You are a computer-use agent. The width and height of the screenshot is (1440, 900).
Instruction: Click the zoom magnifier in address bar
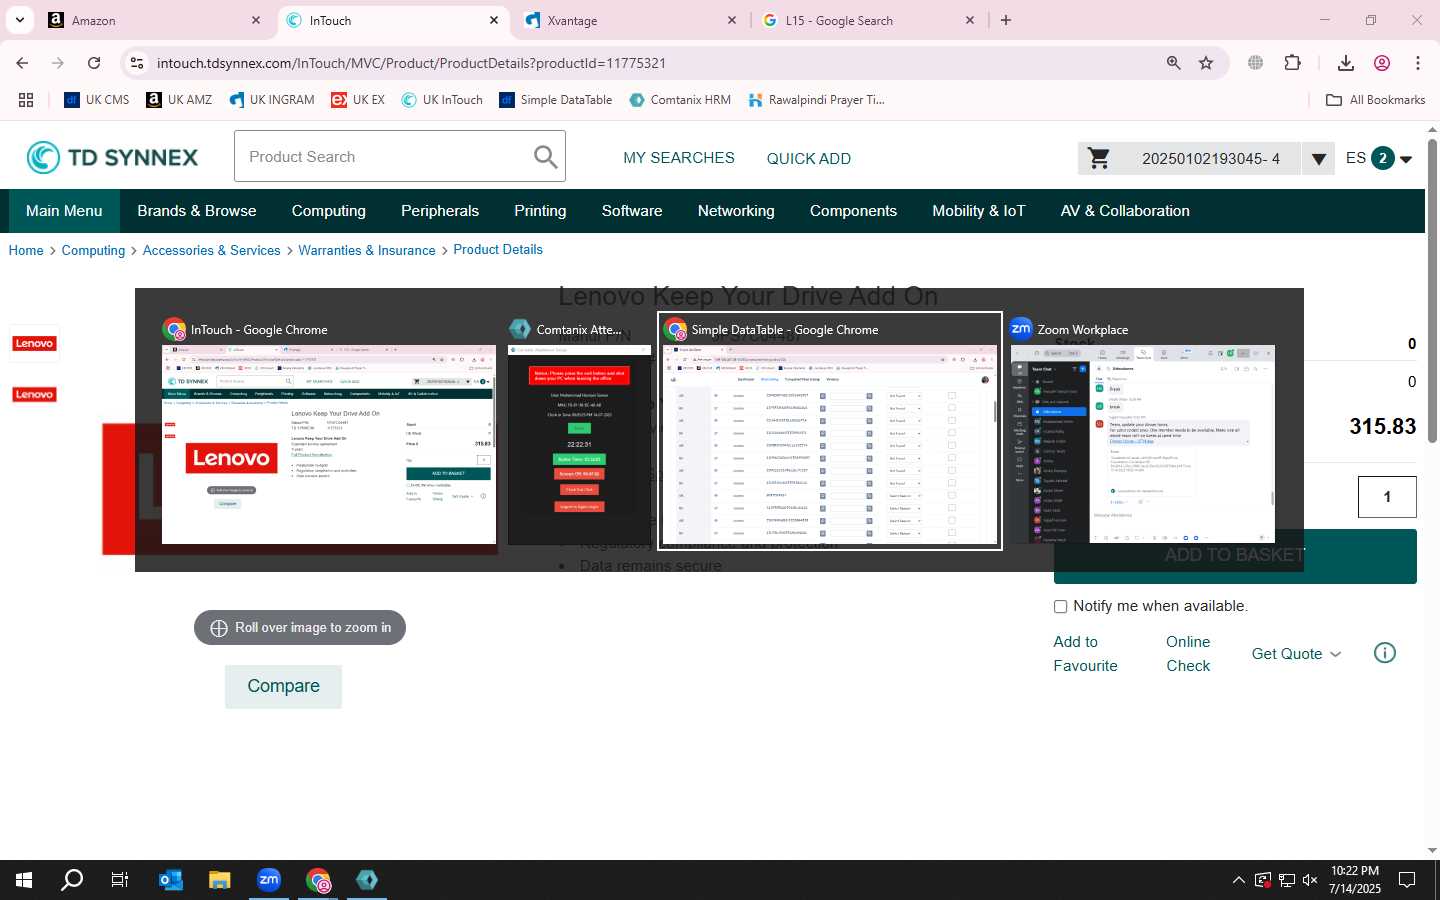tap(1173, 63)
